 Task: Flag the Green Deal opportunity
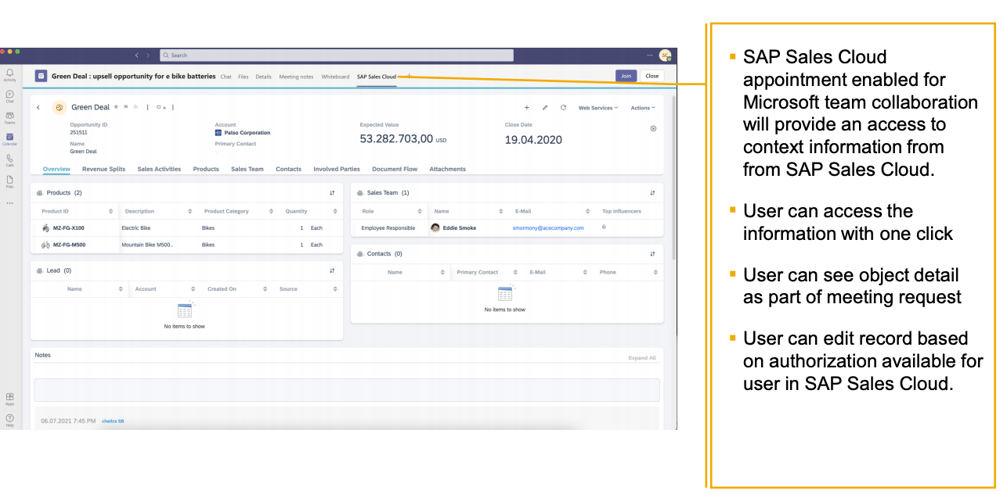(x=126, y=107)
